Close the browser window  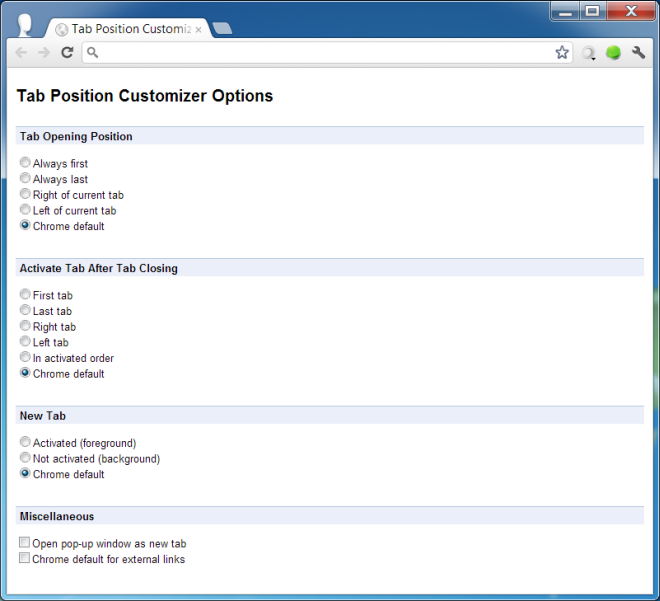tap(631, 11)
